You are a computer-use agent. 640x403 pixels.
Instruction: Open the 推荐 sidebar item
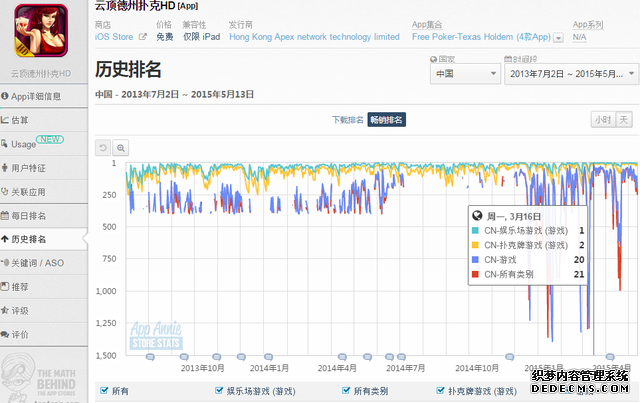(x=44, y=287)
